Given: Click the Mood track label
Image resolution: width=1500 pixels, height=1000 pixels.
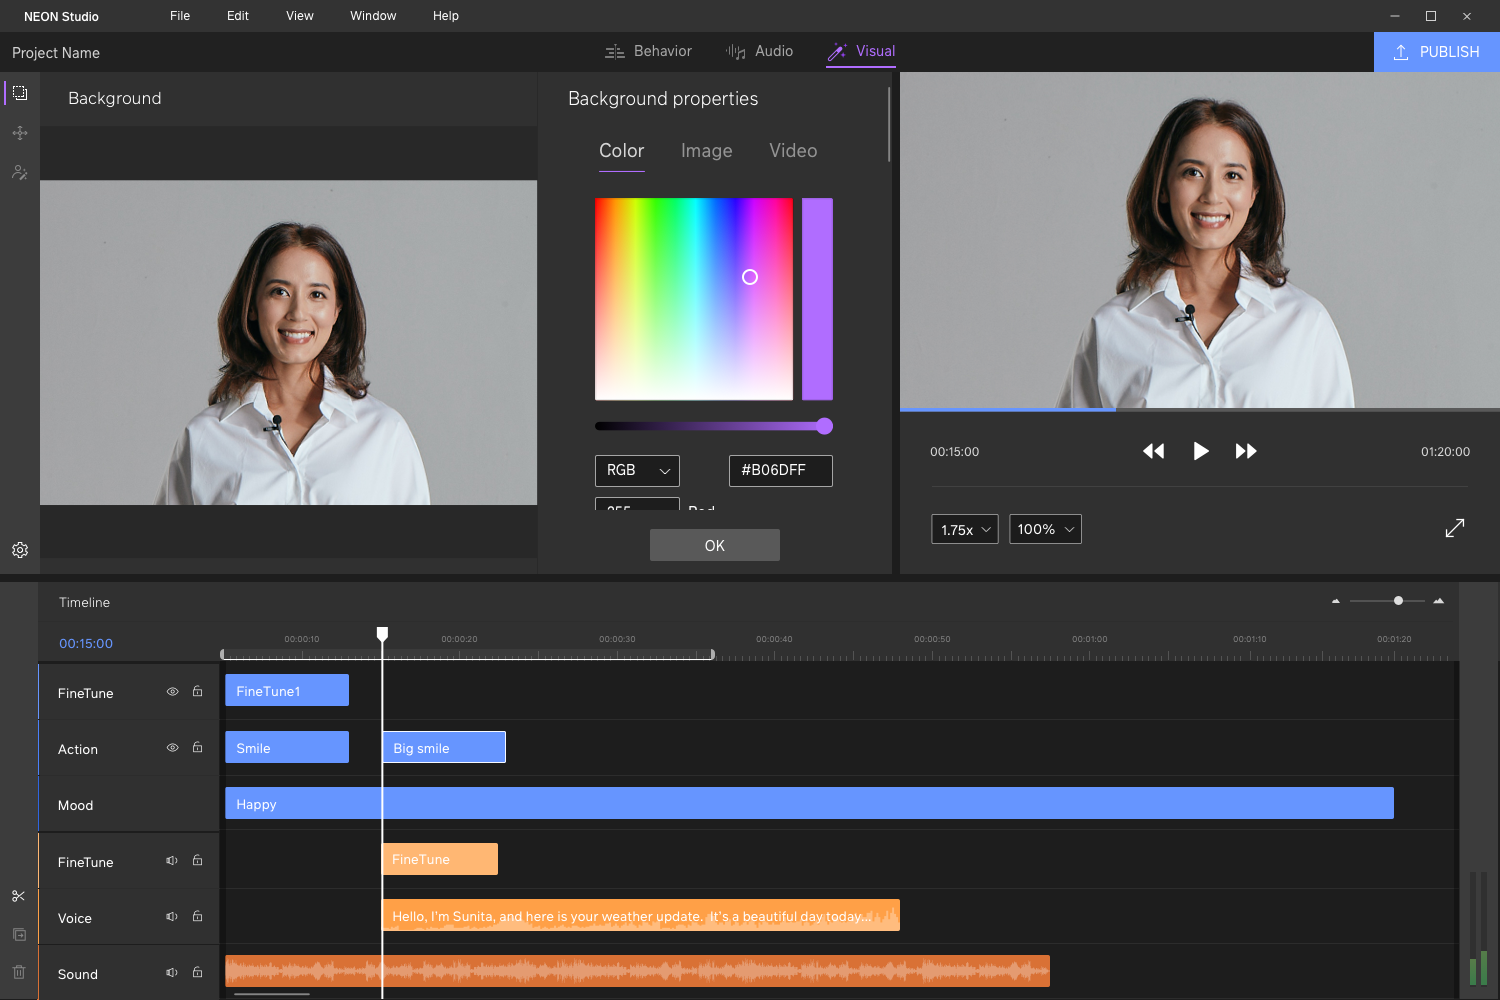Looking at the screenshot, I should (x=76, y=805).
